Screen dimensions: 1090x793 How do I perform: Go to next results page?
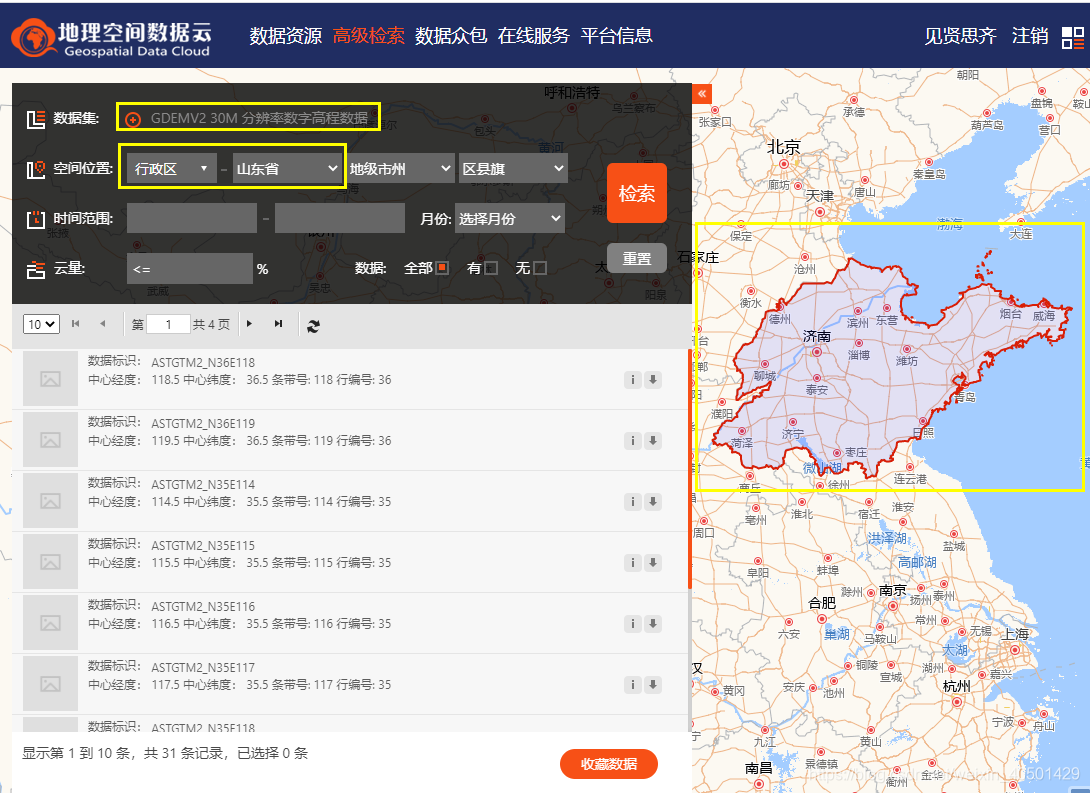(250, 324)
